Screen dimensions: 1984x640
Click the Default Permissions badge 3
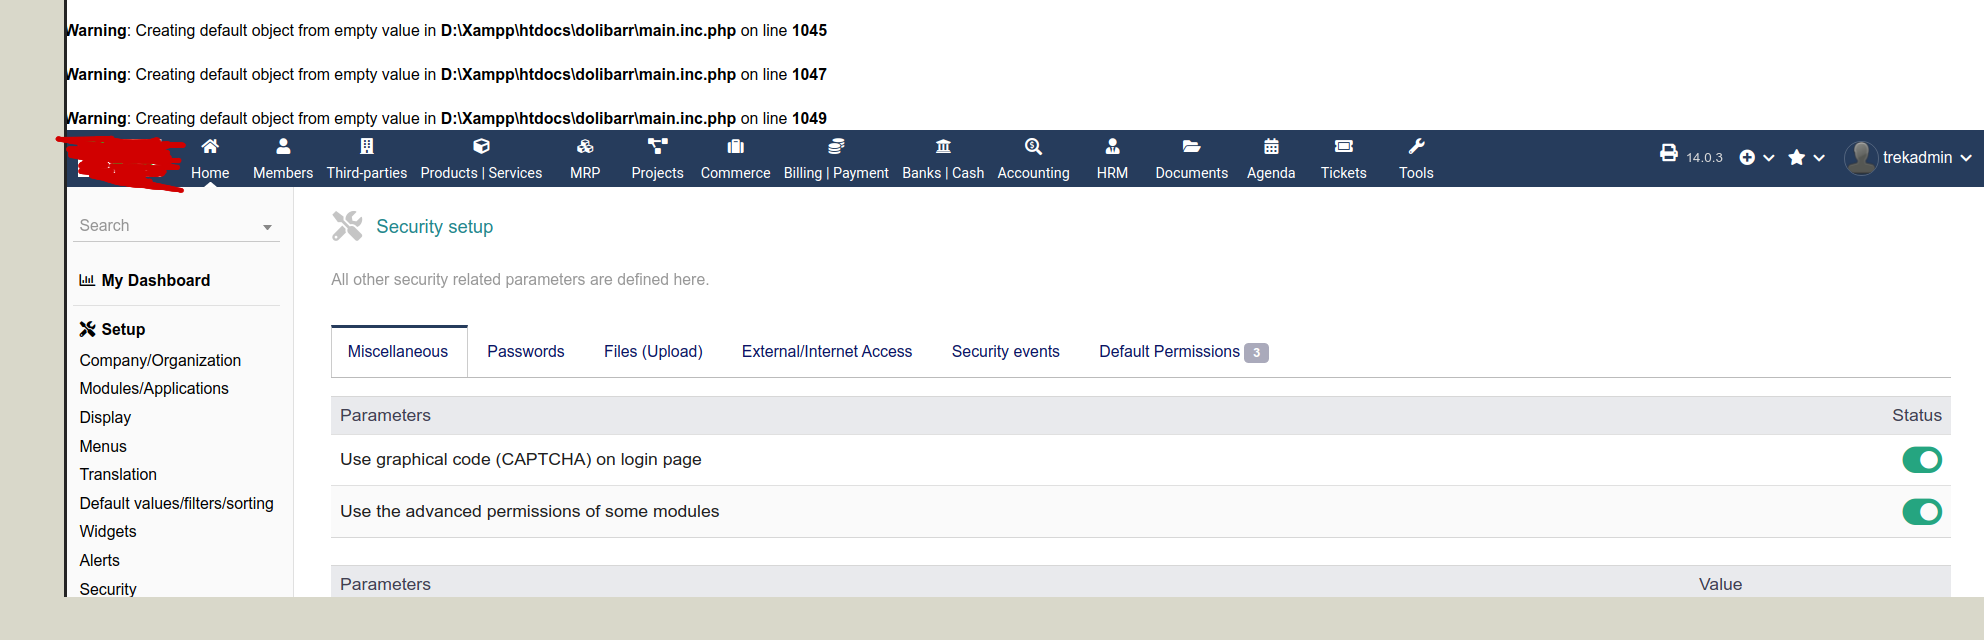[1256, 352]
